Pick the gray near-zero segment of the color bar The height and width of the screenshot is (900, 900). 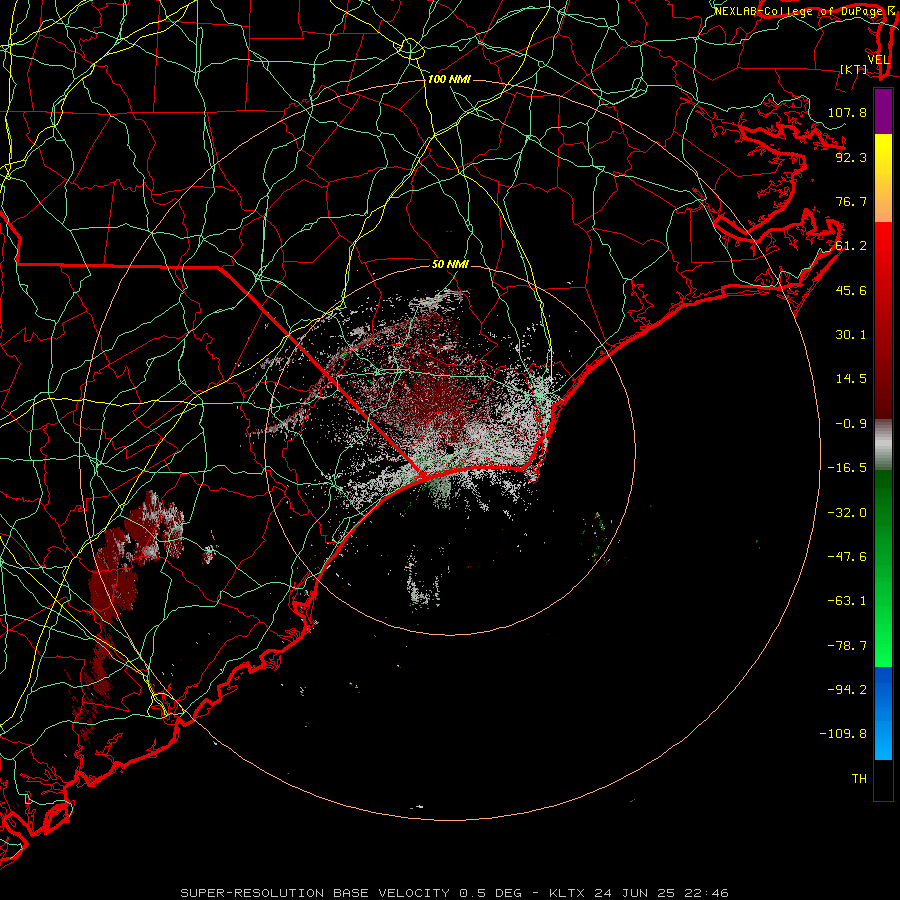point(883,442)
